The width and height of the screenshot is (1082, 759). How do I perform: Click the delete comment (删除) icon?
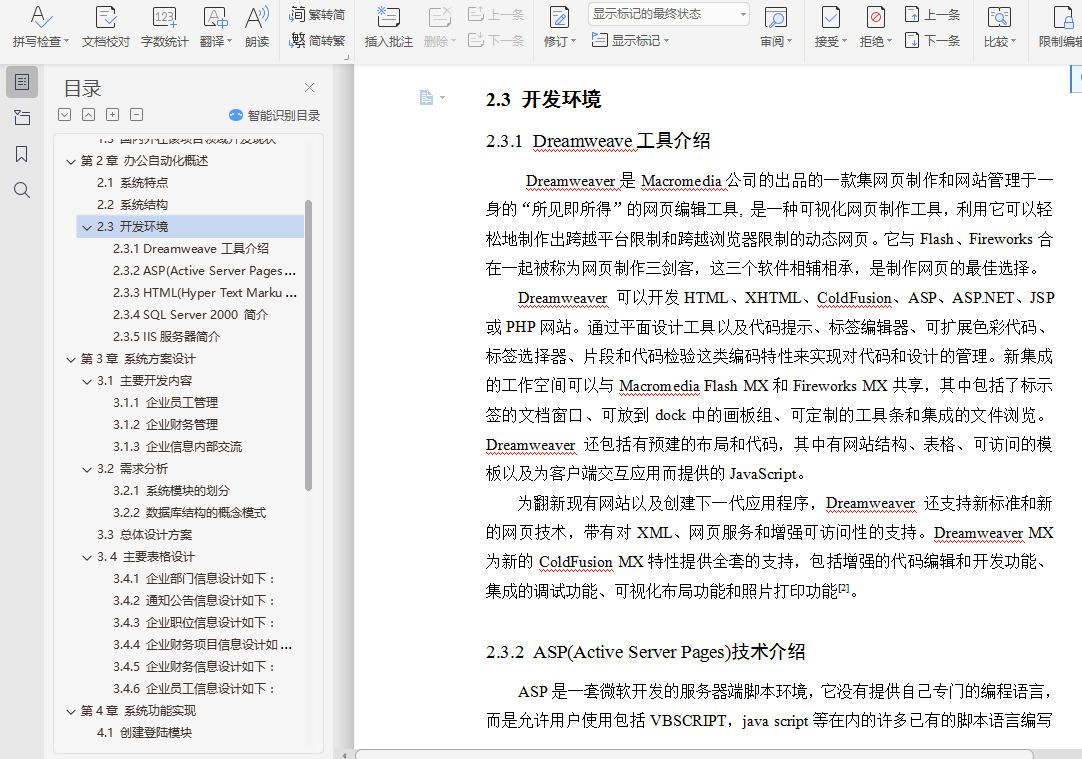440,18
